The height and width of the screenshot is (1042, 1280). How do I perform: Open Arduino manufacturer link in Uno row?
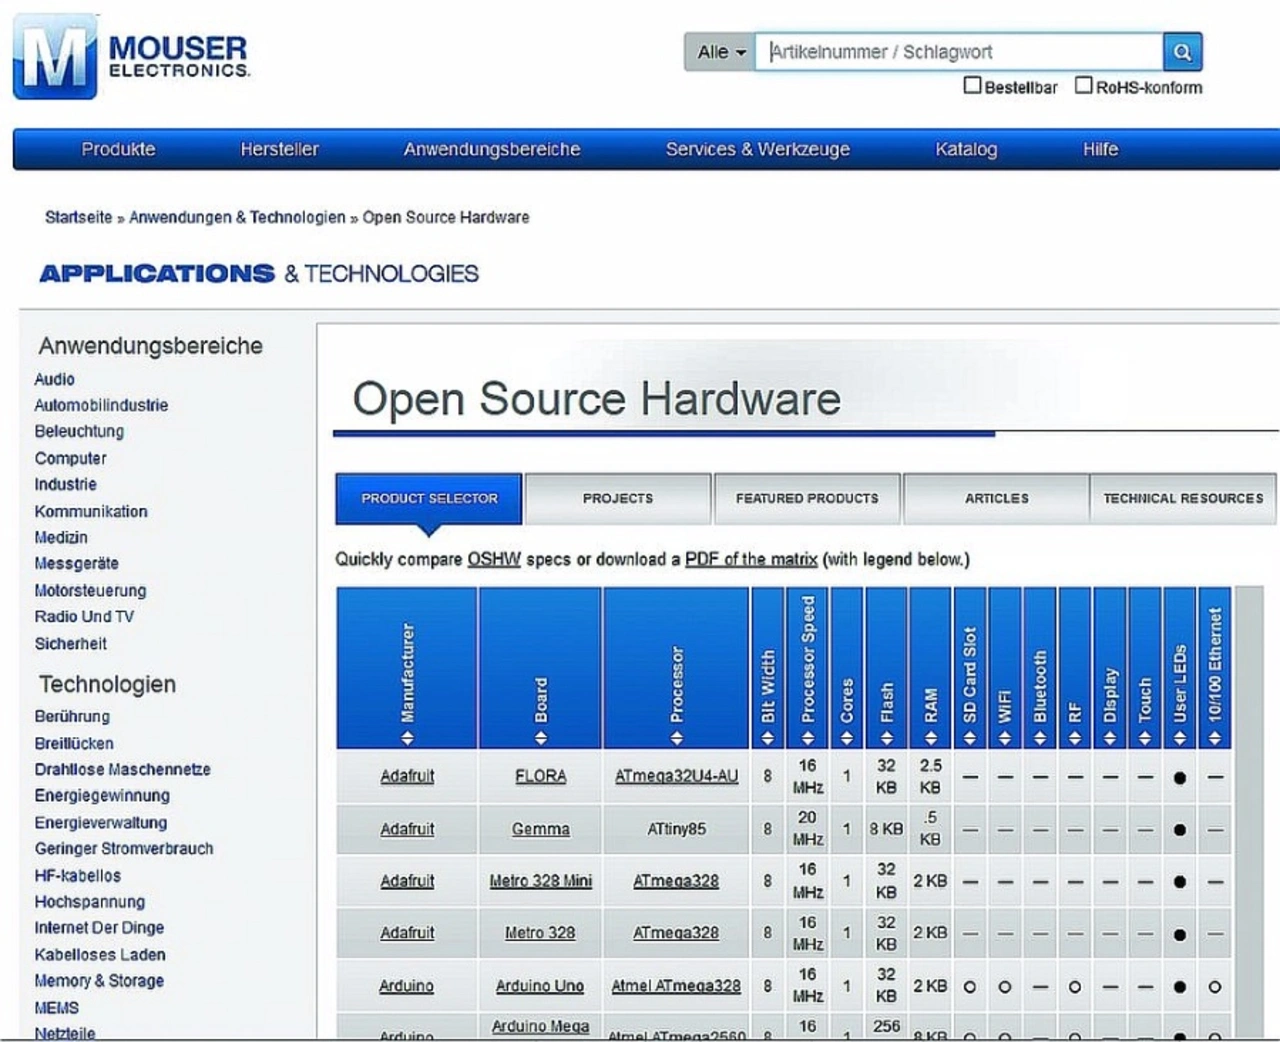click(x=407, y=986)
